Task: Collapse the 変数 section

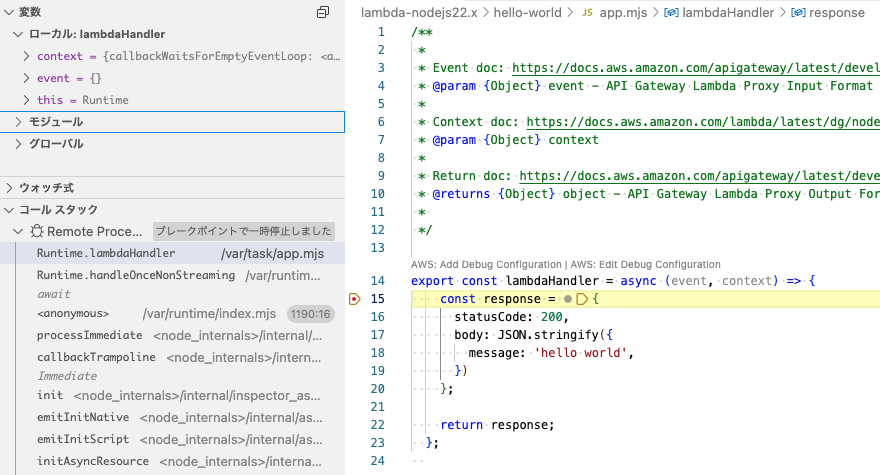Action: [x=9, y=12]
